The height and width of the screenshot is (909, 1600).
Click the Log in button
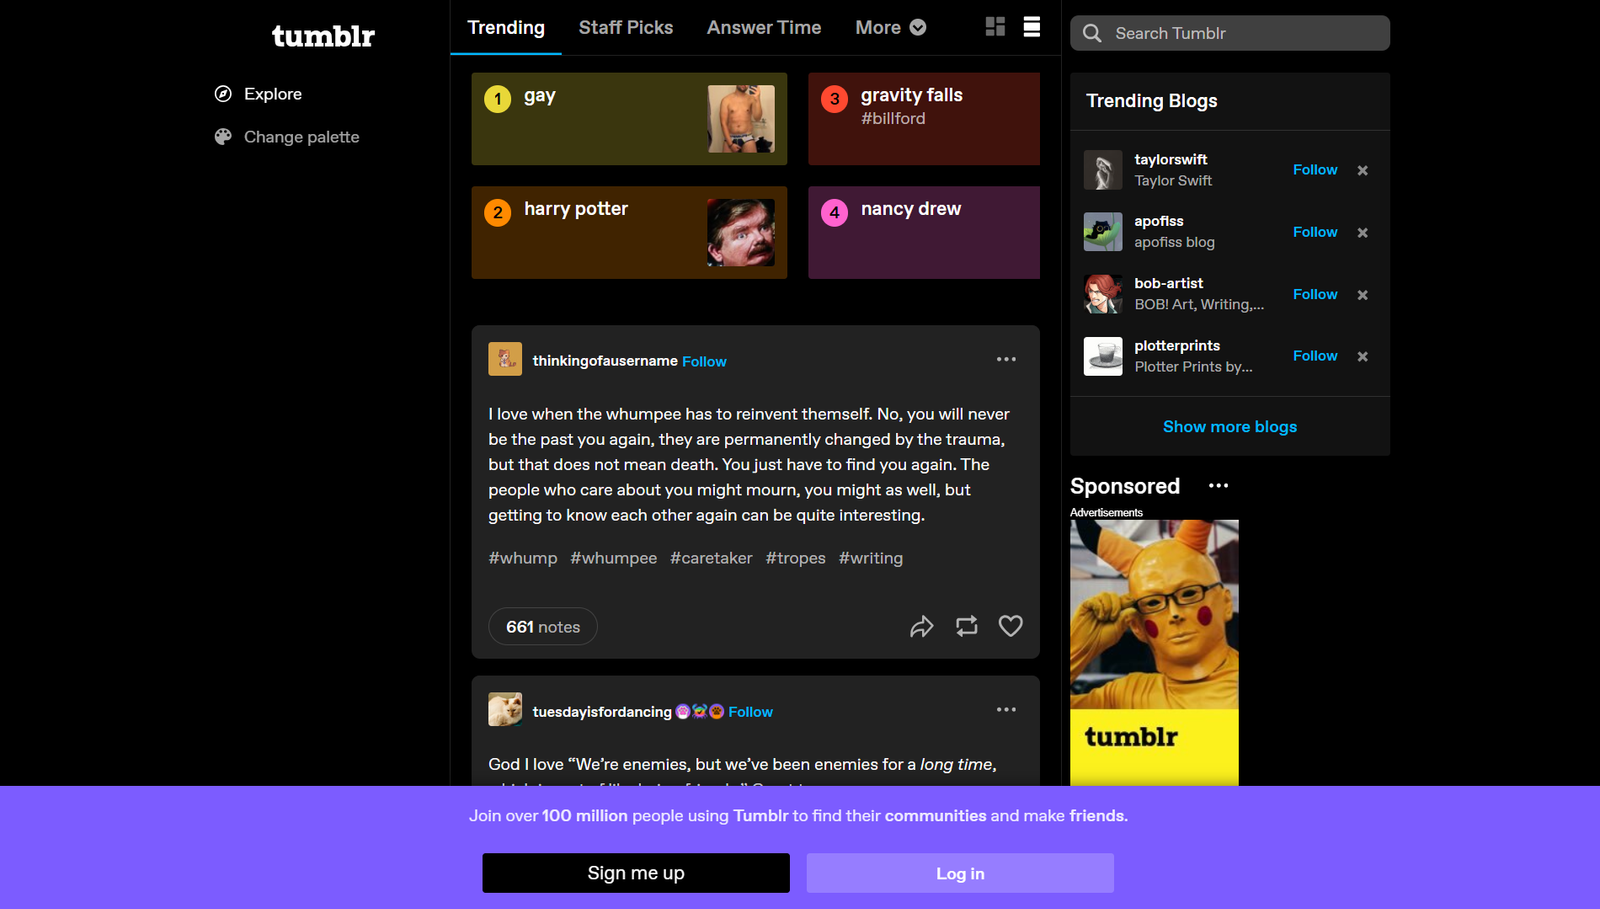[x=960, y=873]
